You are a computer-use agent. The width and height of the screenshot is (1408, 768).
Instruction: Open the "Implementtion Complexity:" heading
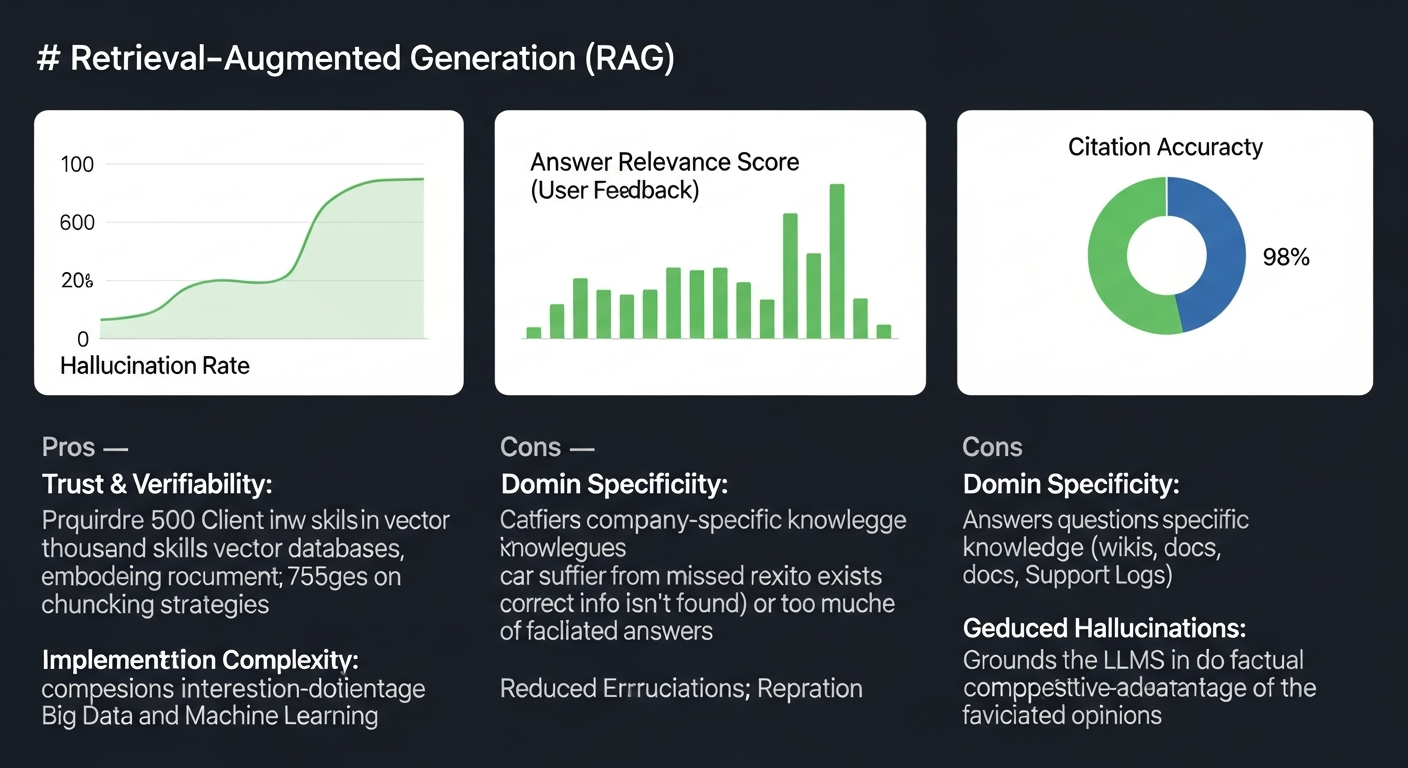[x=200, y=660]
